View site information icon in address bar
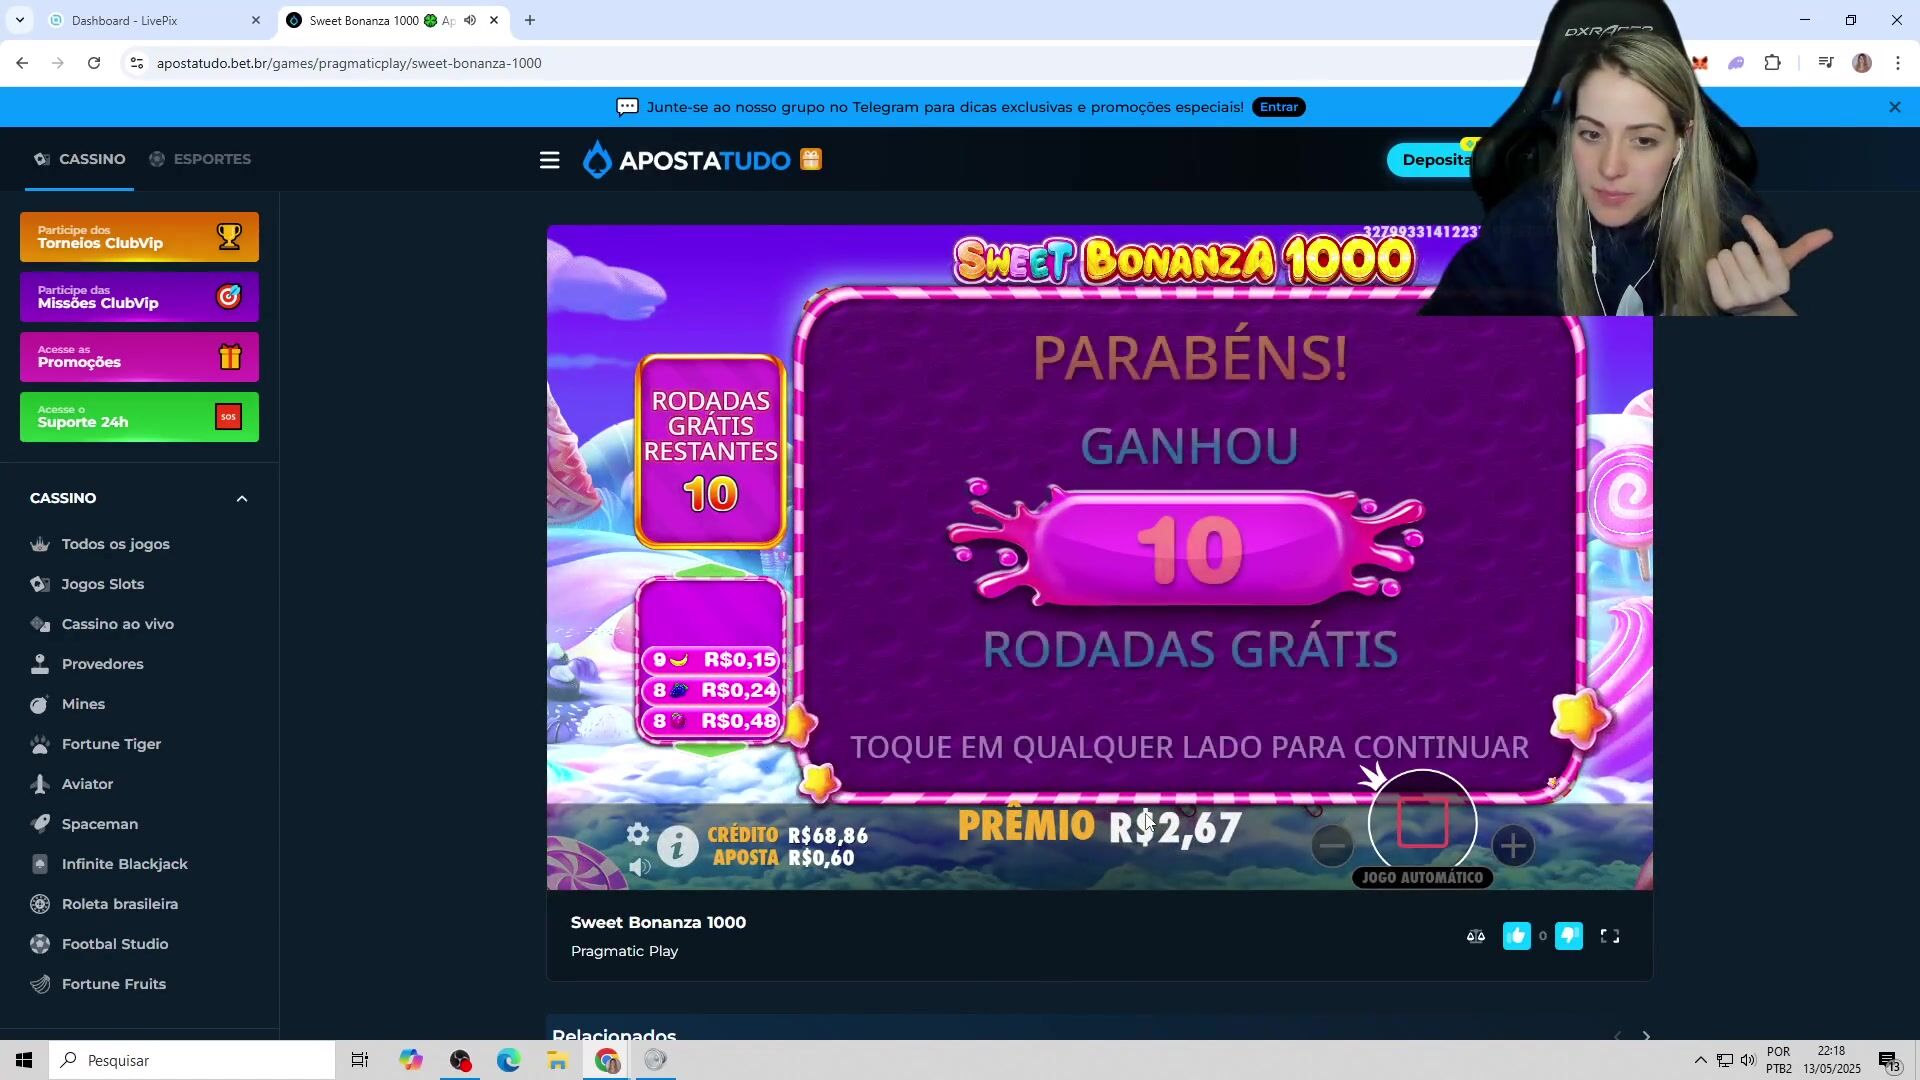The image size is (1920, 1080). [x=137, y=63]
